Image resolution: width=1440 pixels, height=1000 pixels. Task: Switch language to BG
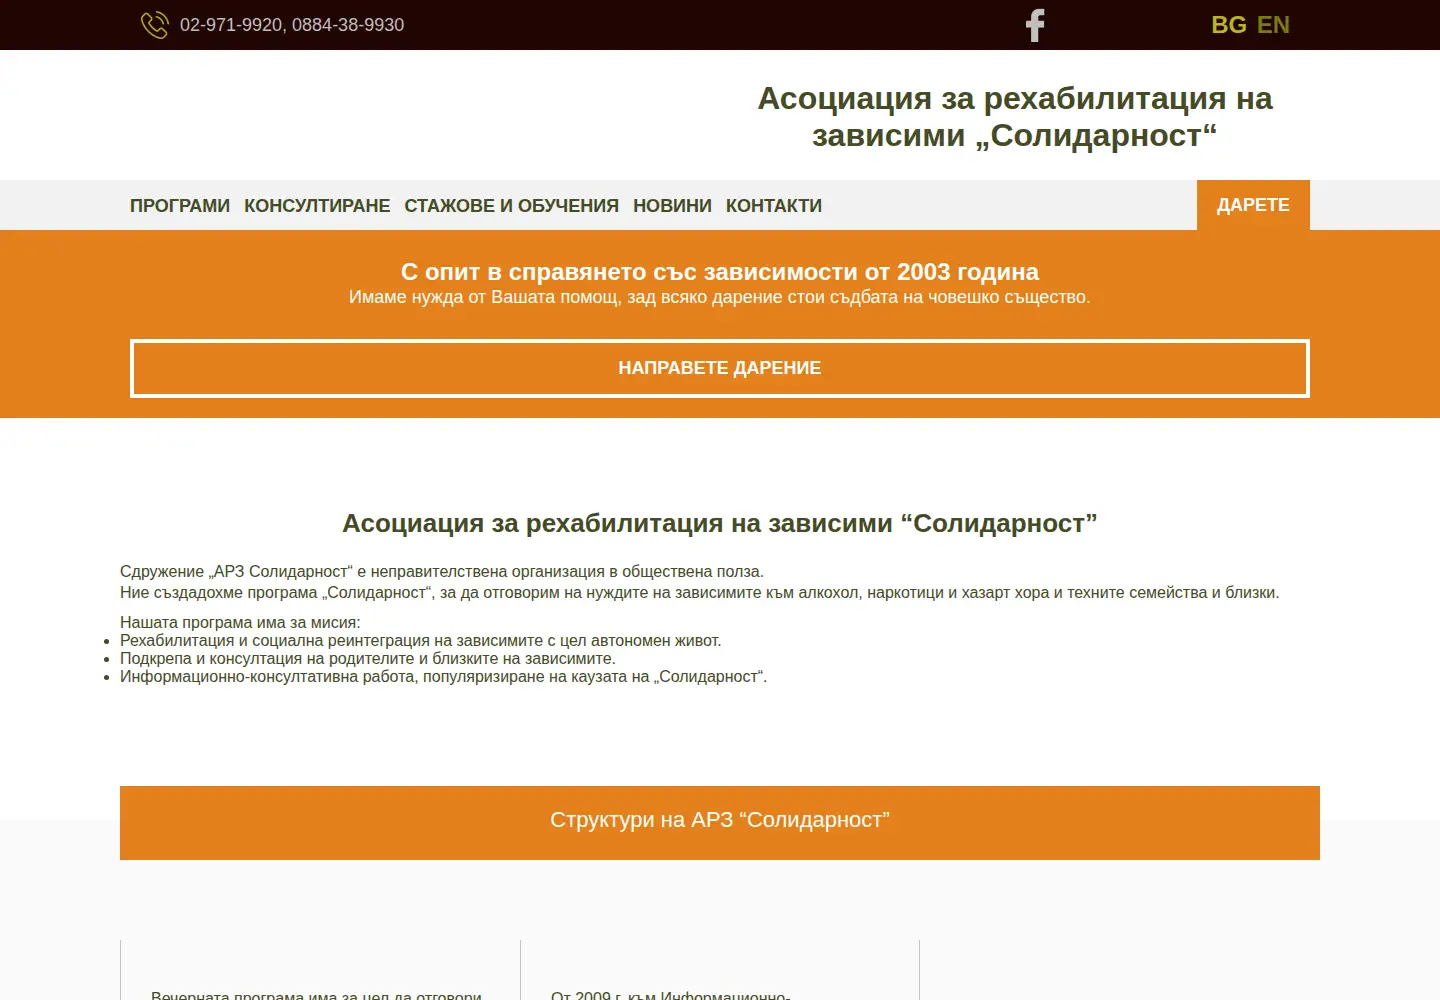point(1228,25)
